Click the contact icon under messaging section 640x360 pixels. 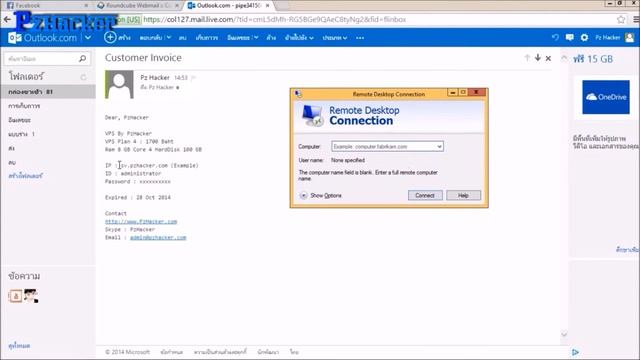(16, 296)
